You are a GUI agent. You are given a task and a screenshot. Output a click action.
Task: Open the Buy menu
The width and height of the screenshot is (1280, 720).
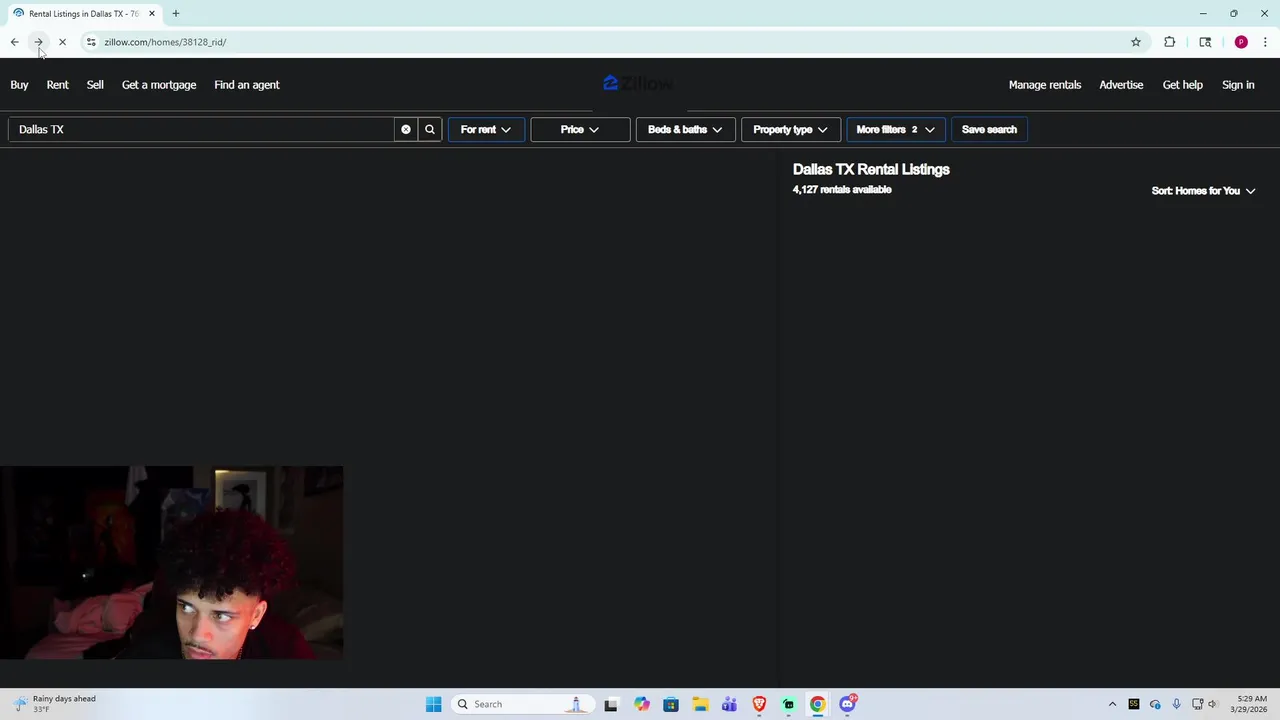click(x=19, y=85)
